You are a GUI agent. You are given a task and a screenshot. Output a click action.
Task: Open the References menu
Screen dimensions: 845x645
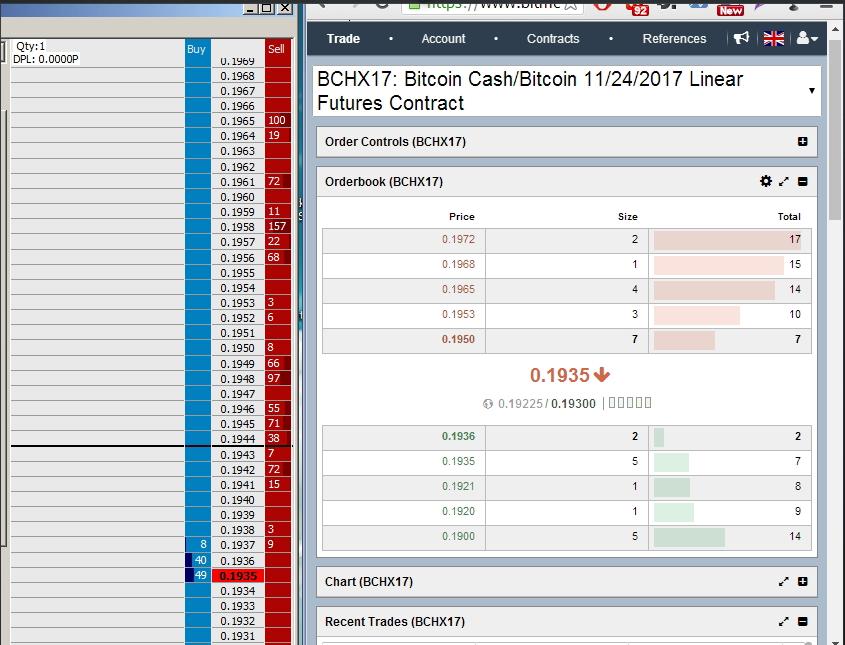click(x=674, y=39)
